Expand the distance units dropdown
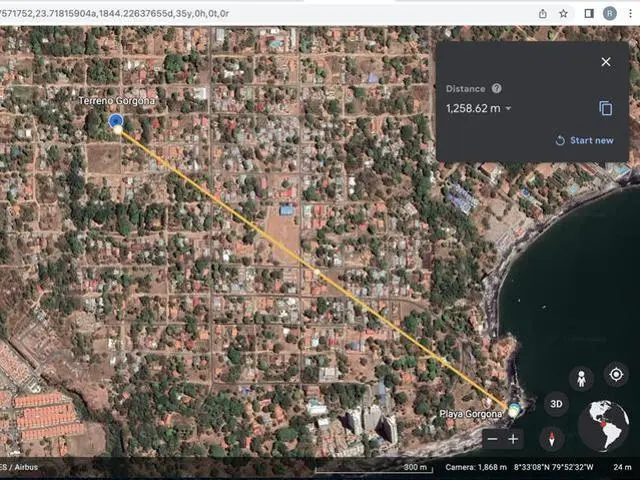 (x=508, y=109)
